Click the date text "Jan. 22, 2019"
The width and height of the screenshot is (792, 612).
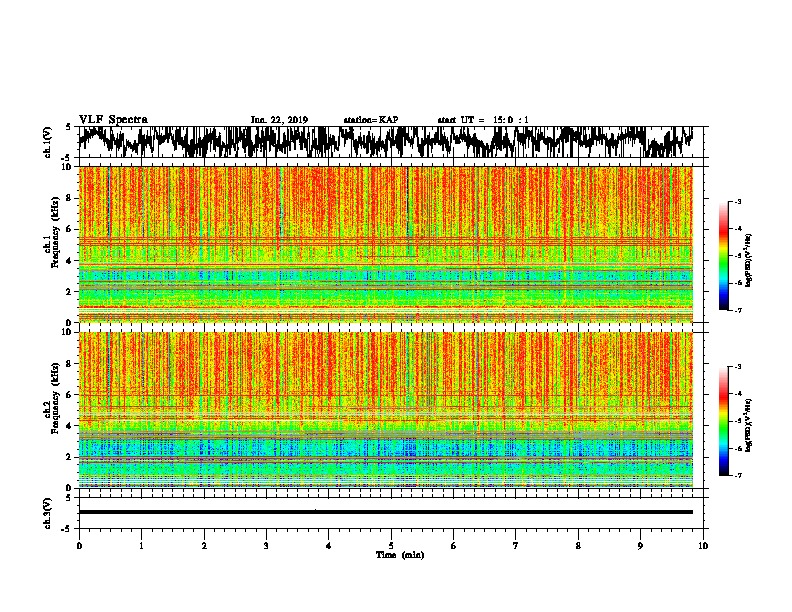coord(279,120)
